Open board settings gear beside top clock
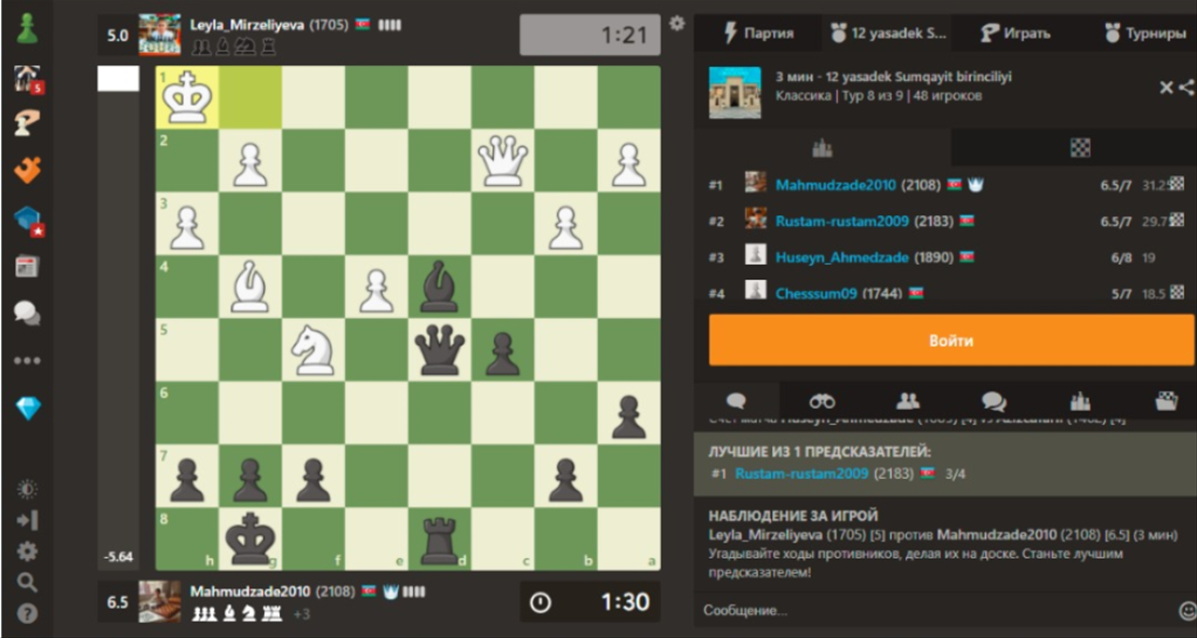 [676, 24]
